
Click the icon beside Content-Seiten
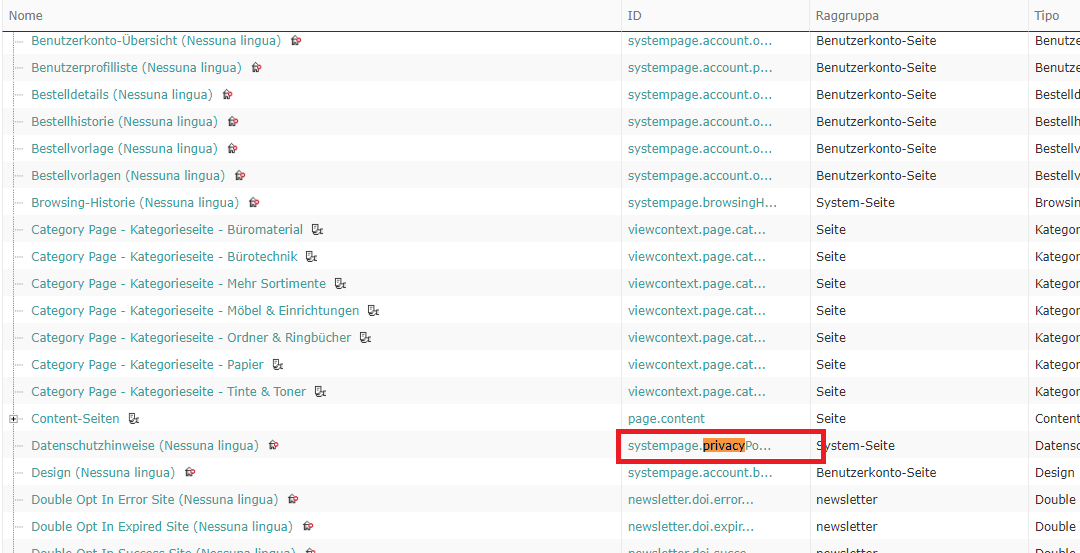[134, 419]
